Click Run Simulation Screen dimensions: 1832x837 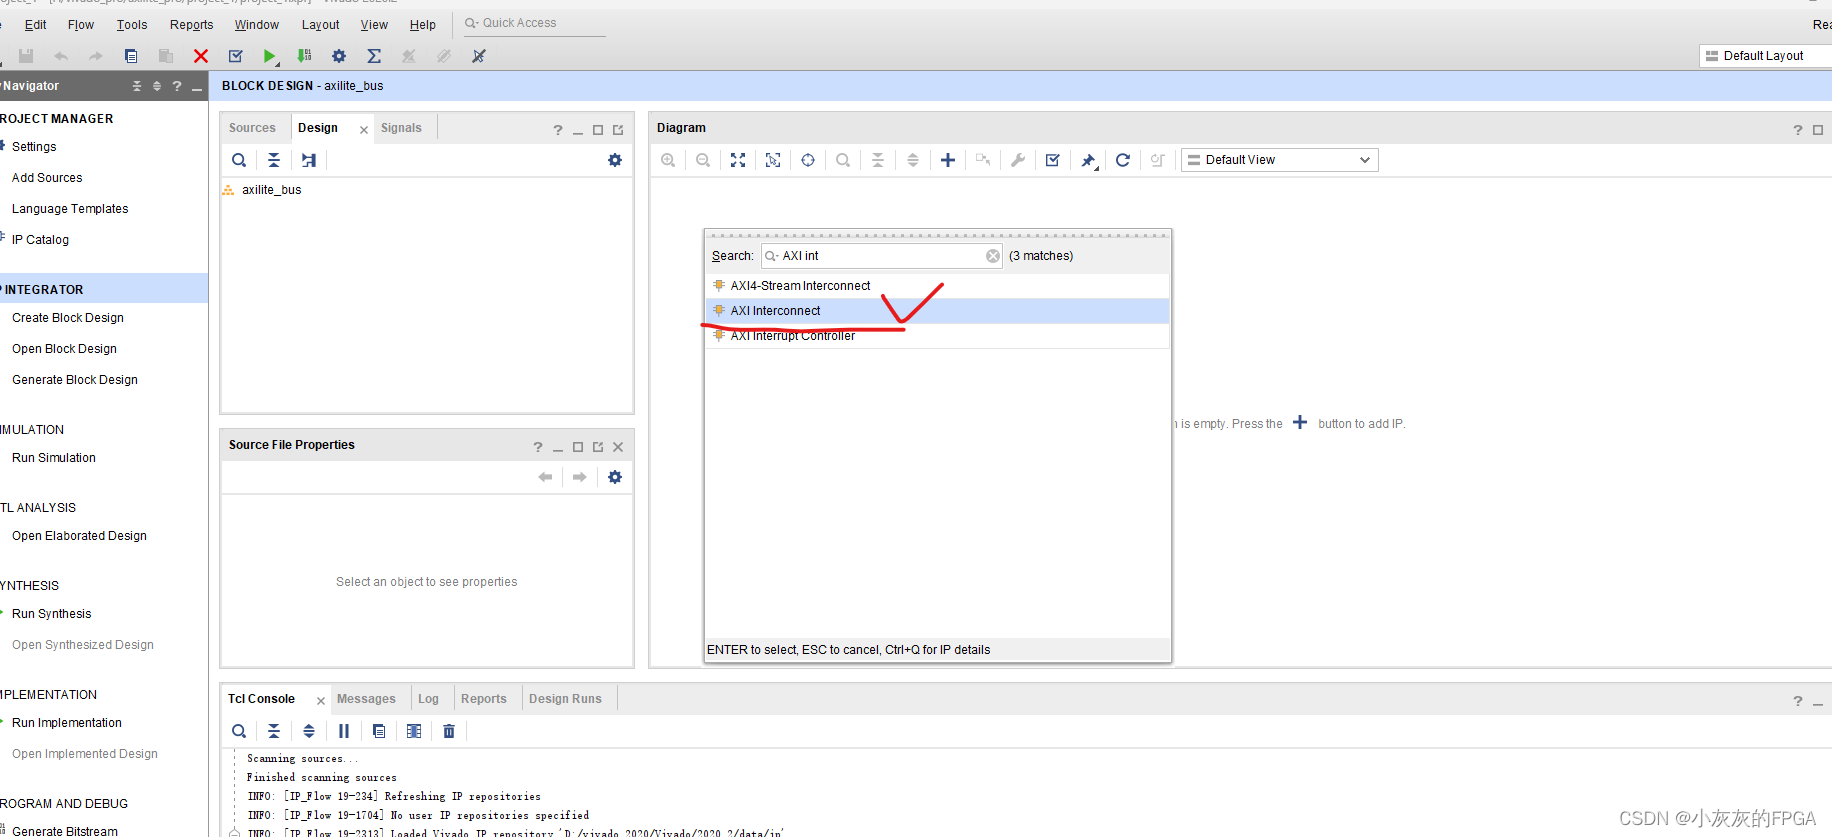54,458
